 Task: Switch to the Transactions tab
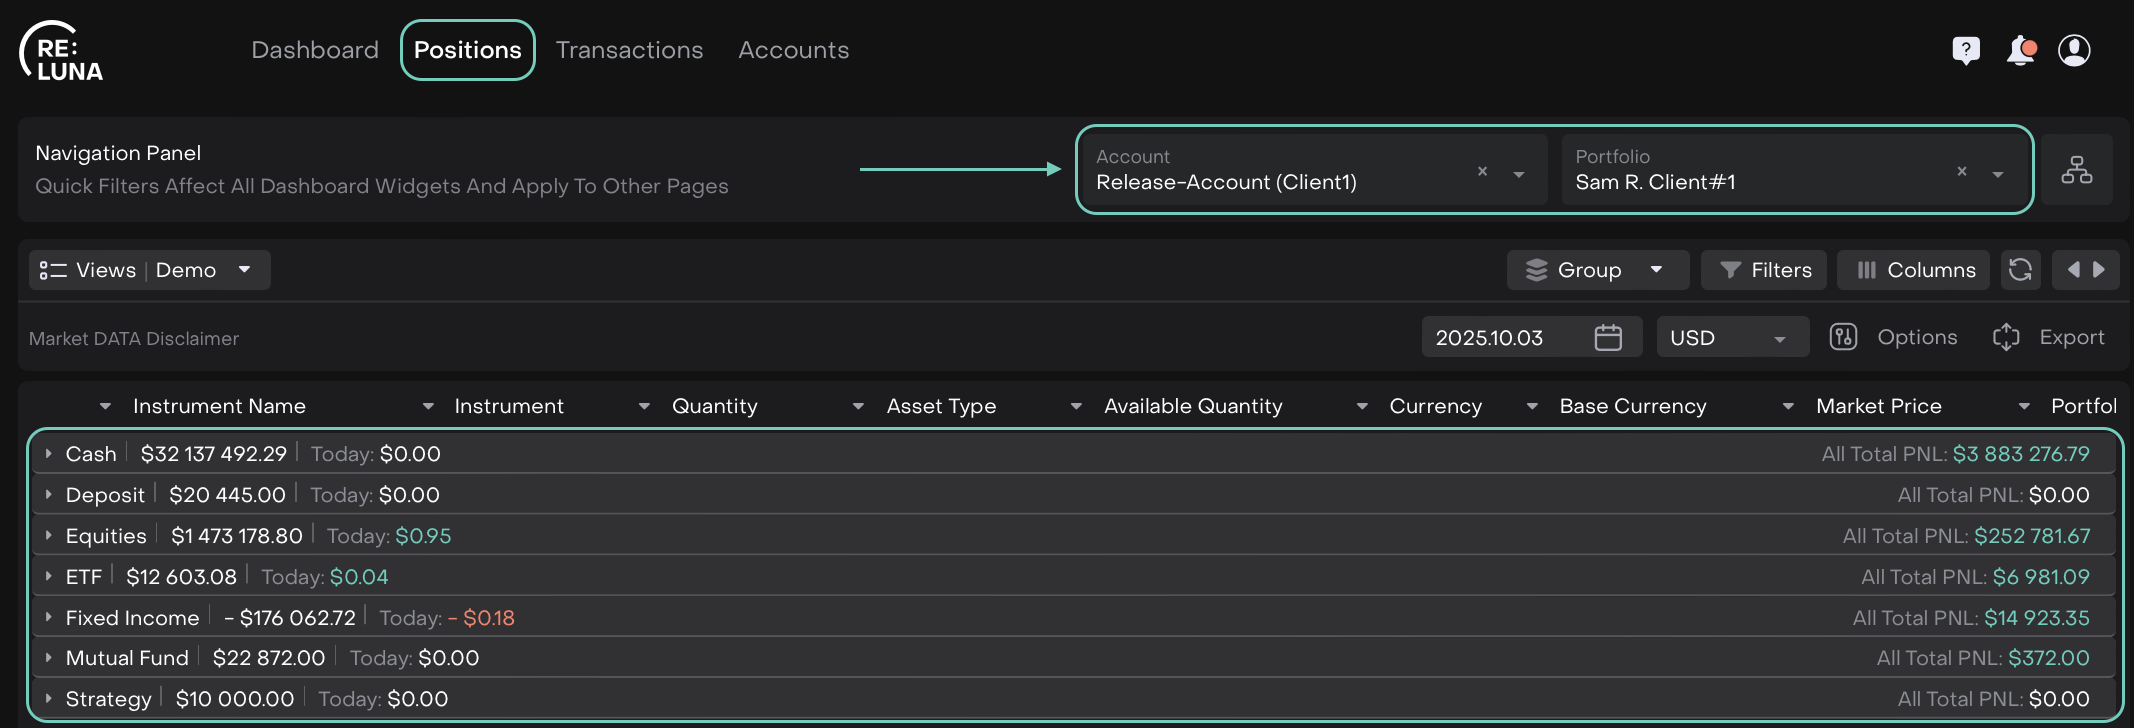pos(629,50)
